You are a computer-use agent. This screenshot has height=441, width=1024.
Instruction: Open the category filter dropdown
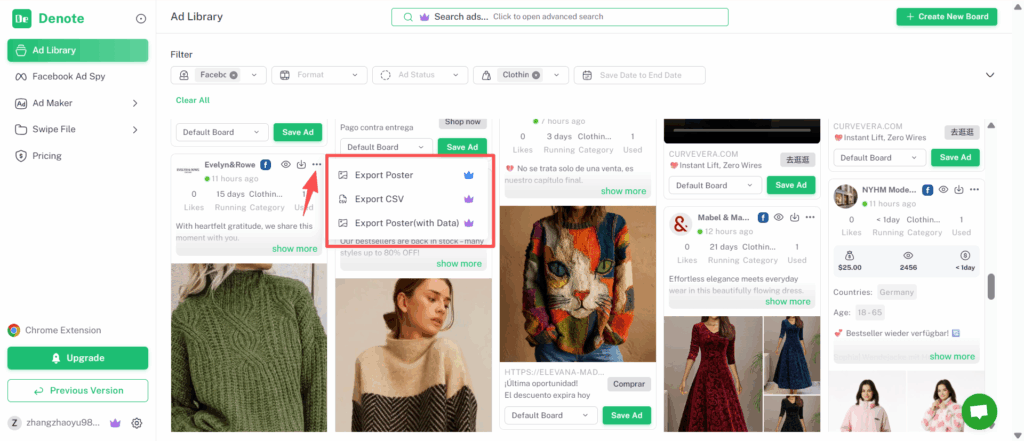point(556,75)
